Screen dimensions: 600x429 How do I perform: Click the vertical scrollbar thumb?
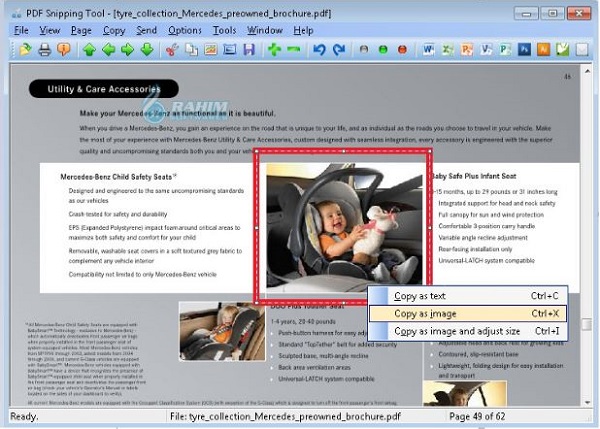point(587,324)
